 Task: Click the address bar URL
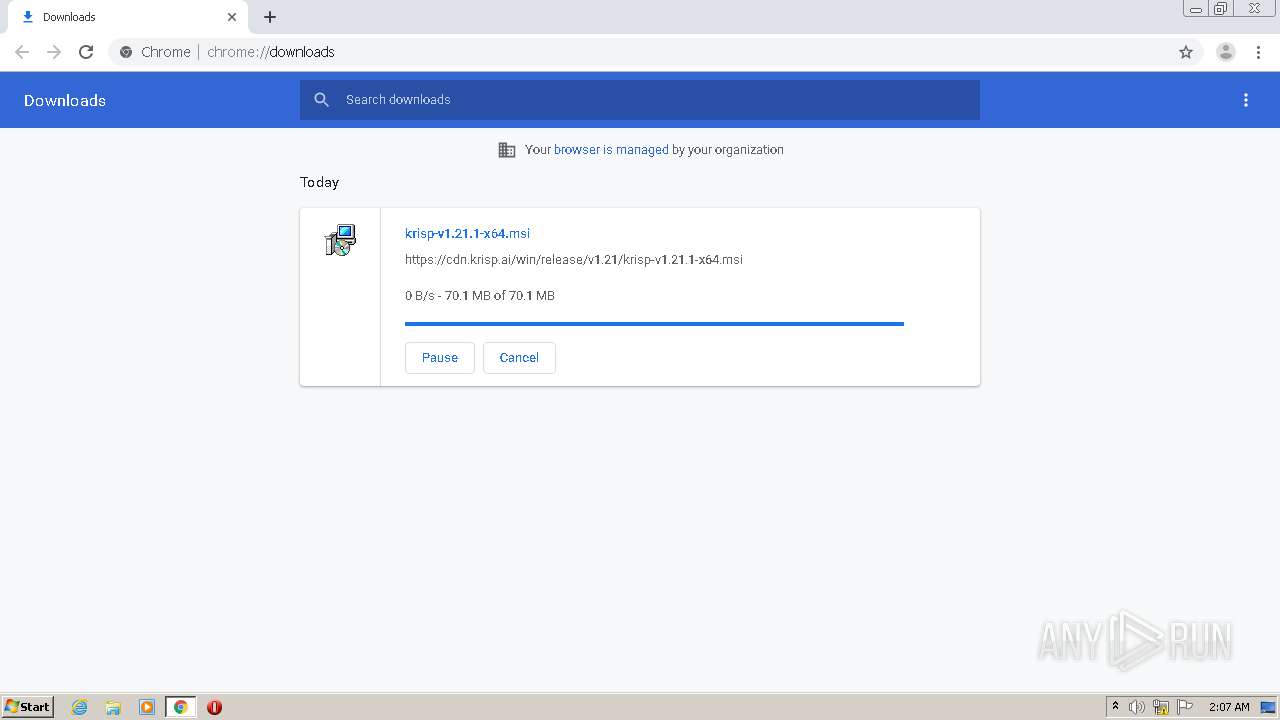point(271,52)
